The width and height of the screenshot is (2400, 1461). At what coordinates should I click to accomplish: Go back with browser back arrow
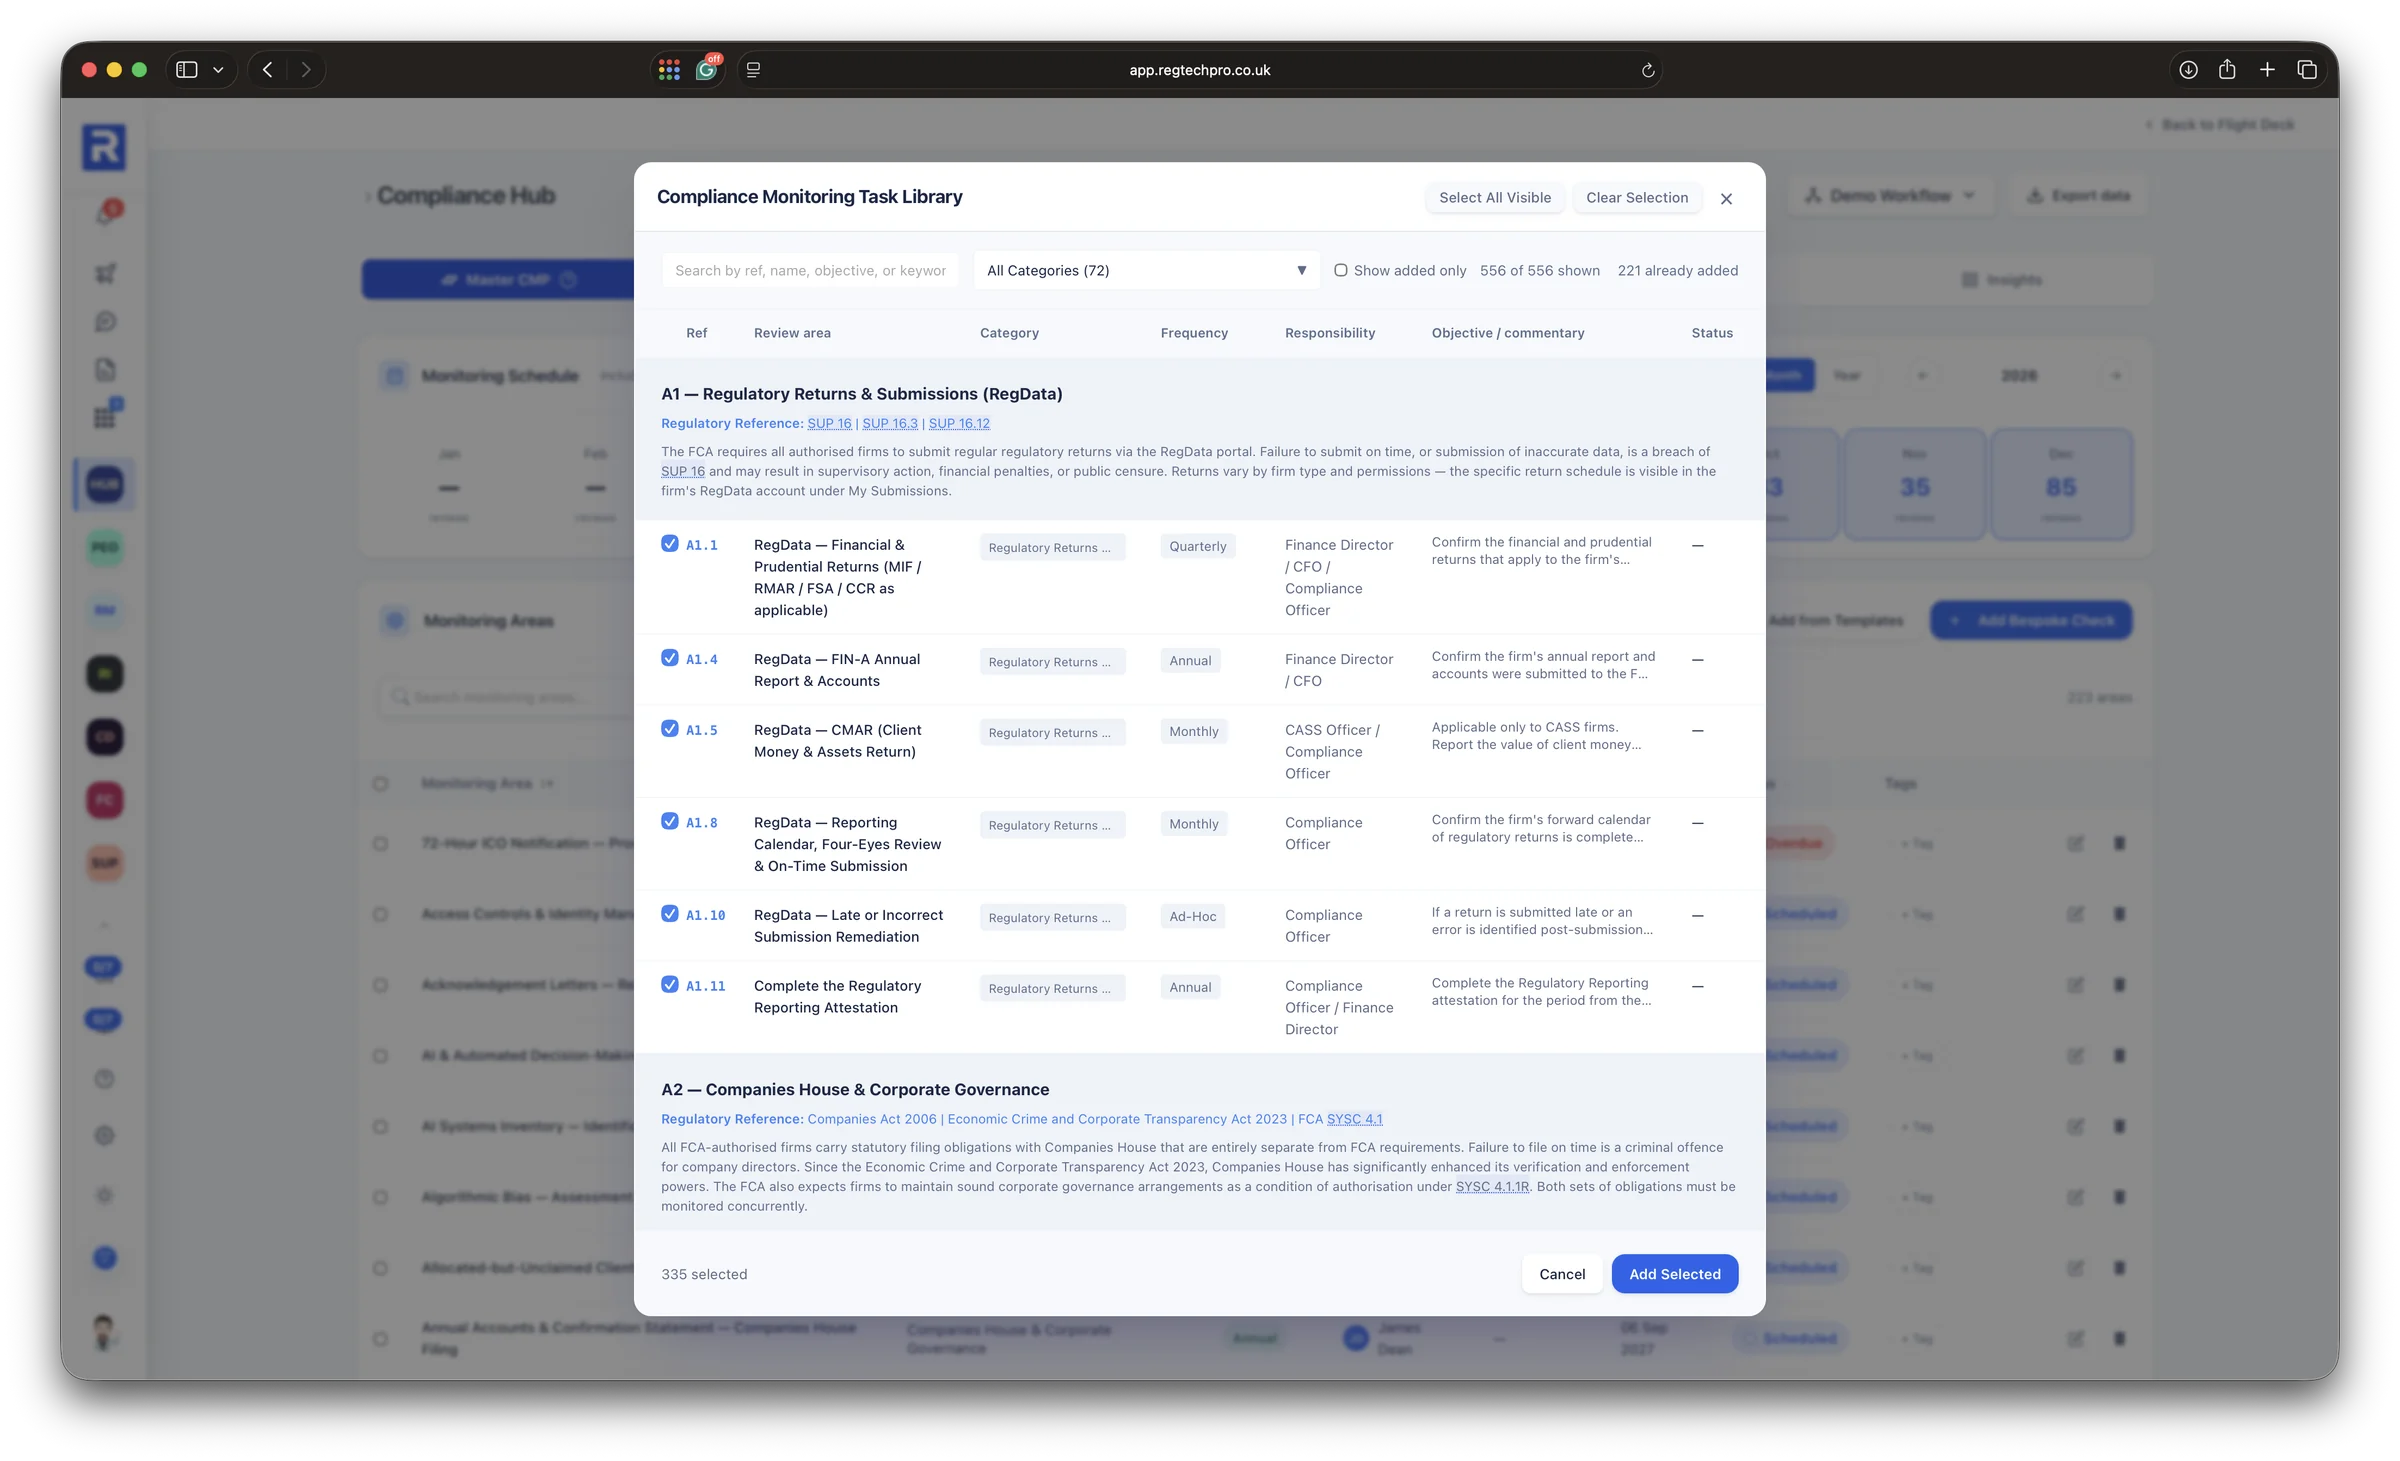coord(268,70)
